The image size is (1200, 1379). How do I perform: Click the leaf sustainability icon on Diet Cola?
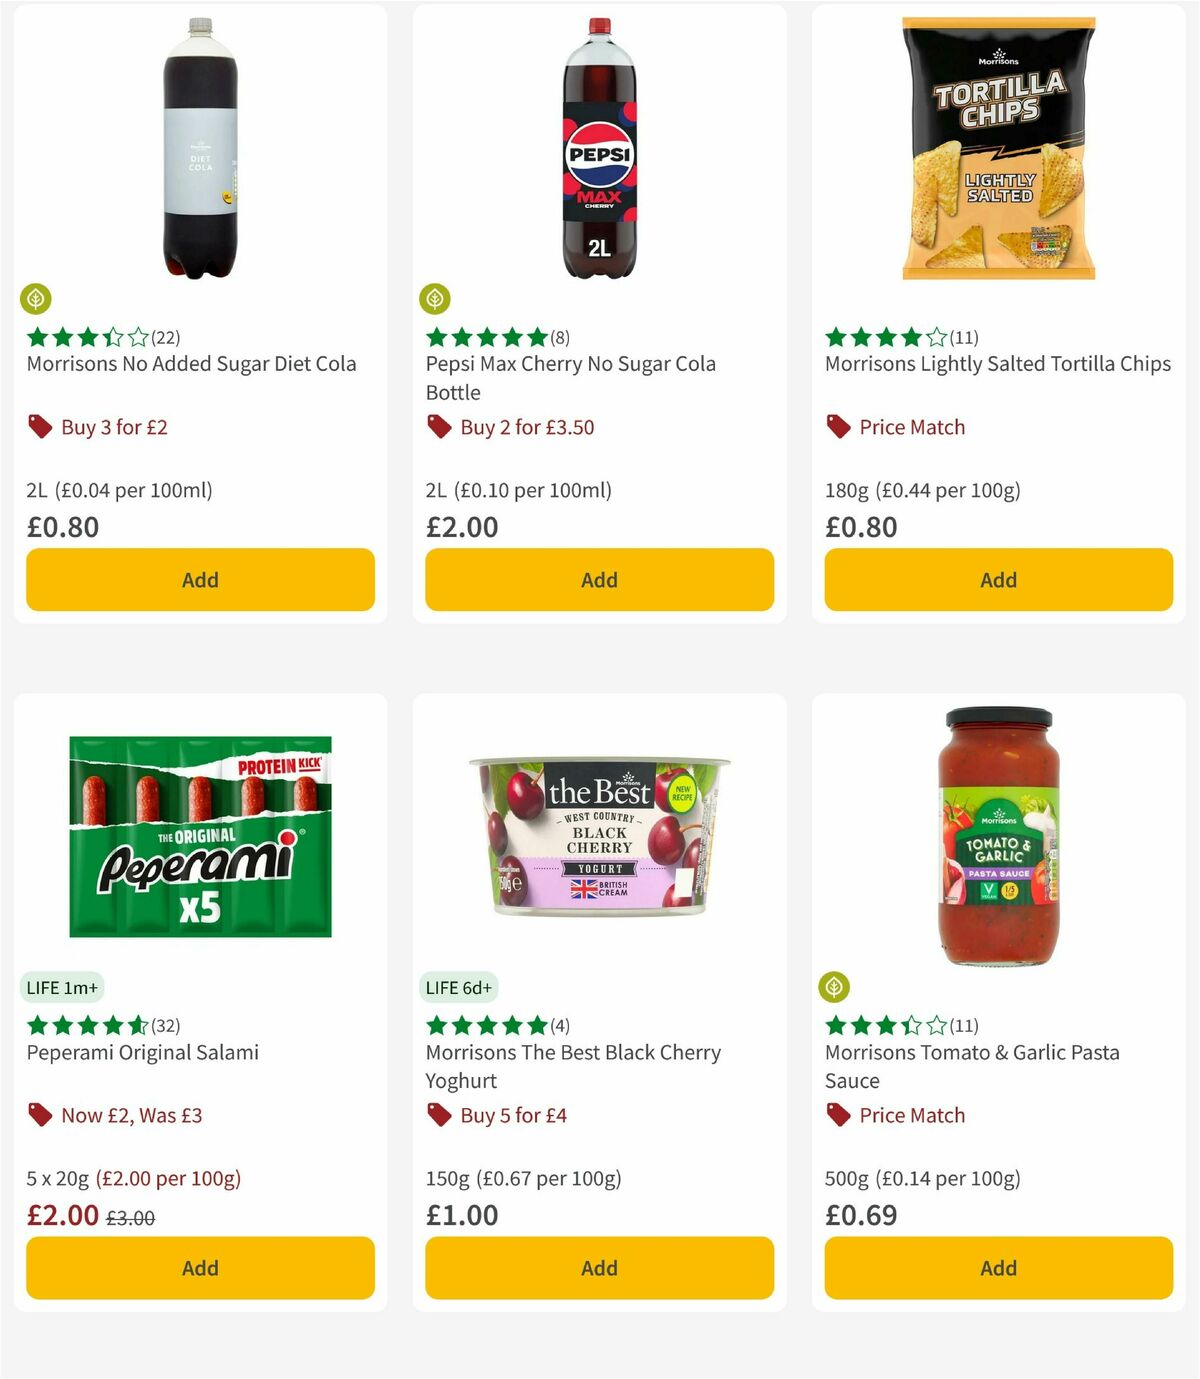[35, 299]
